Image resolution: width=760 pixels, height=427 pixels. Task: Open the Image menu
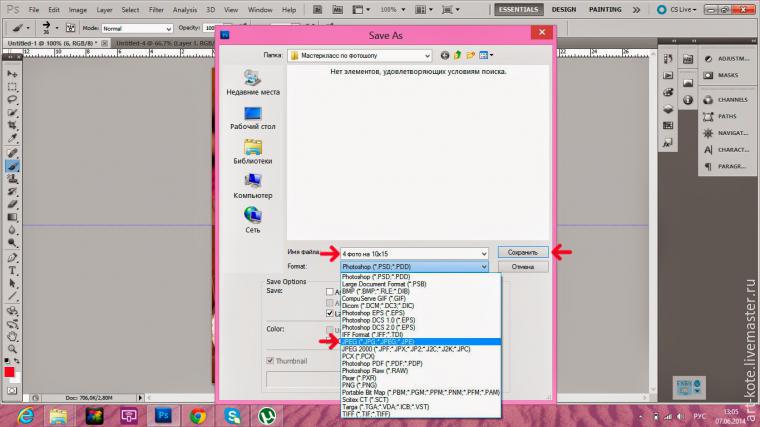point(78,10)
